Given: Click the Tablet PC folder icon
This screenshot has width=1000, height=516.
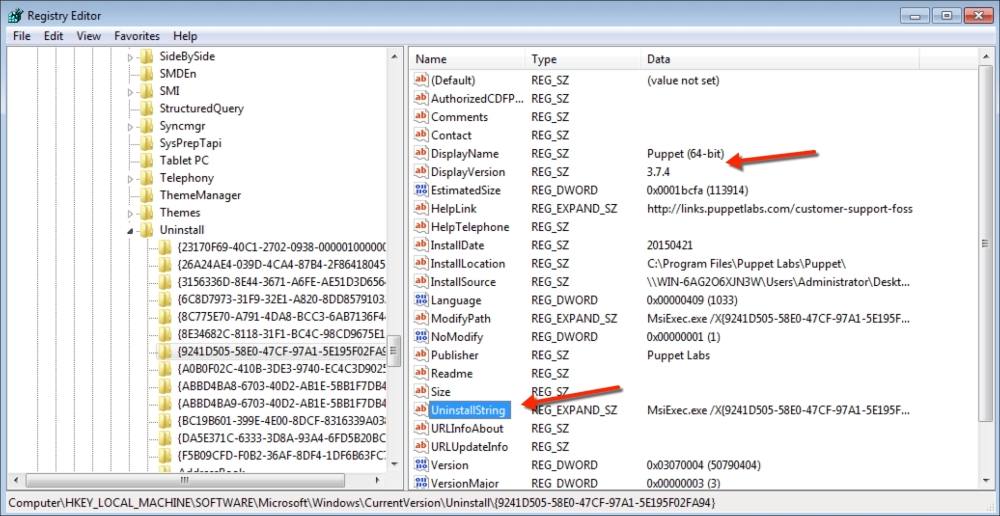Looking at the screenshot, I should pyautogui.click(x=146, y=160).
